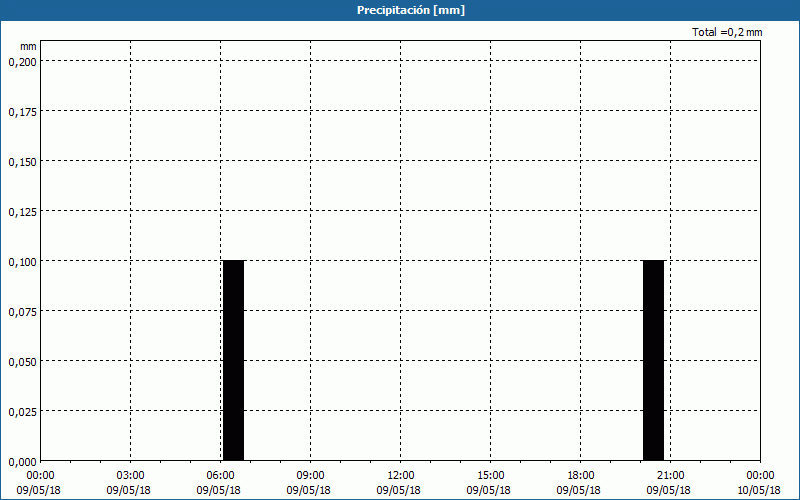Click the 0,150 y-axis value

pos(22,162)
